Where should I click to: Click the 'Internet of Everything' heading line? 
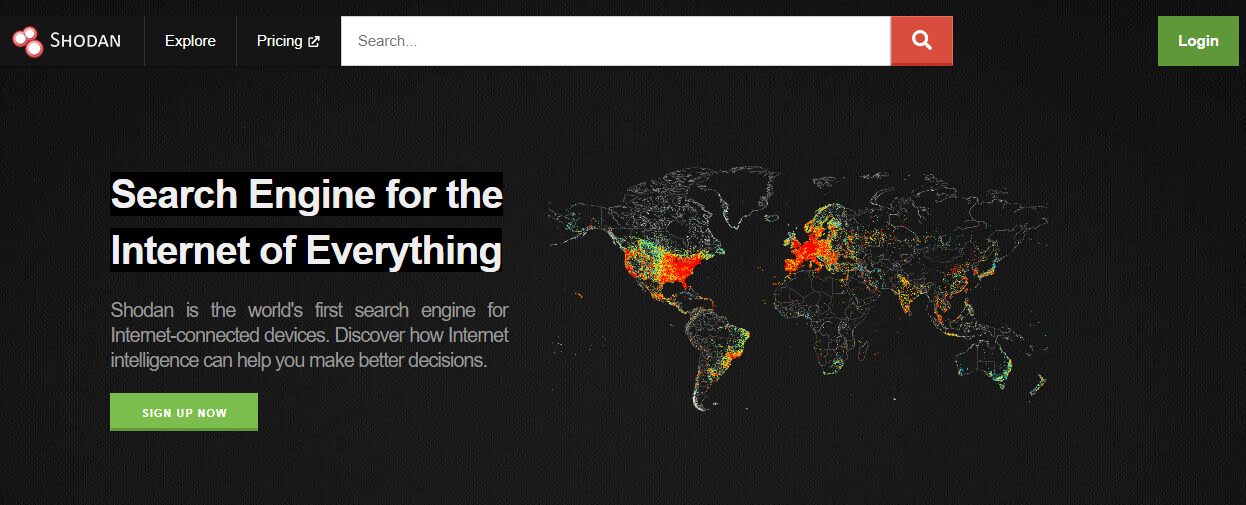coord(306,249)
